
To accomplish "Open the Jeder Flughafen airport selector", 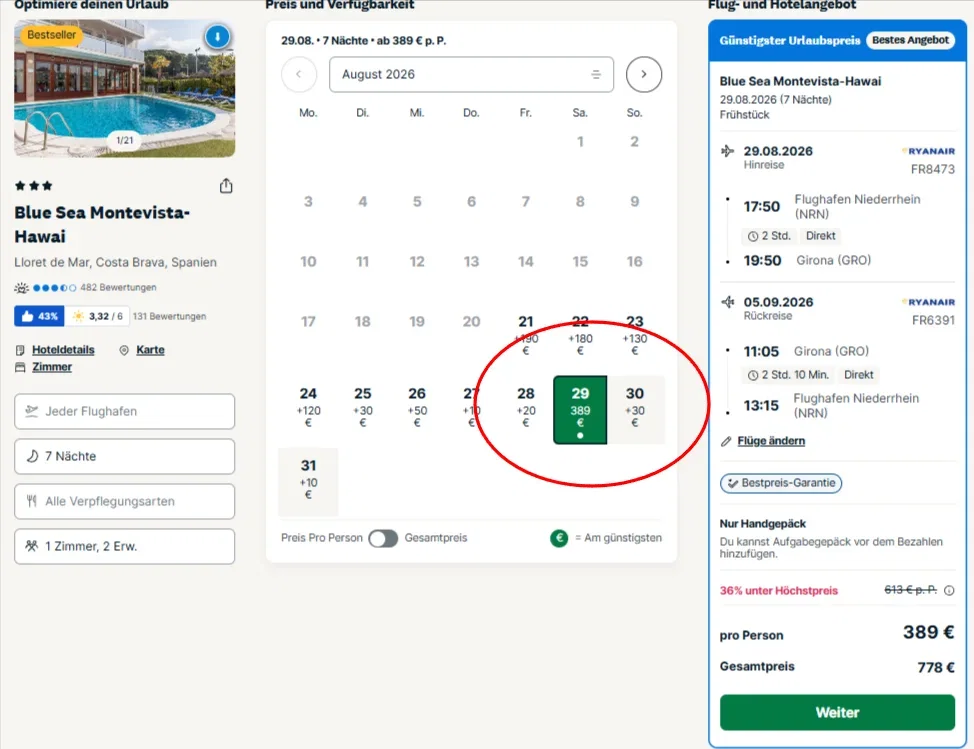I will [x=125, y=411].
